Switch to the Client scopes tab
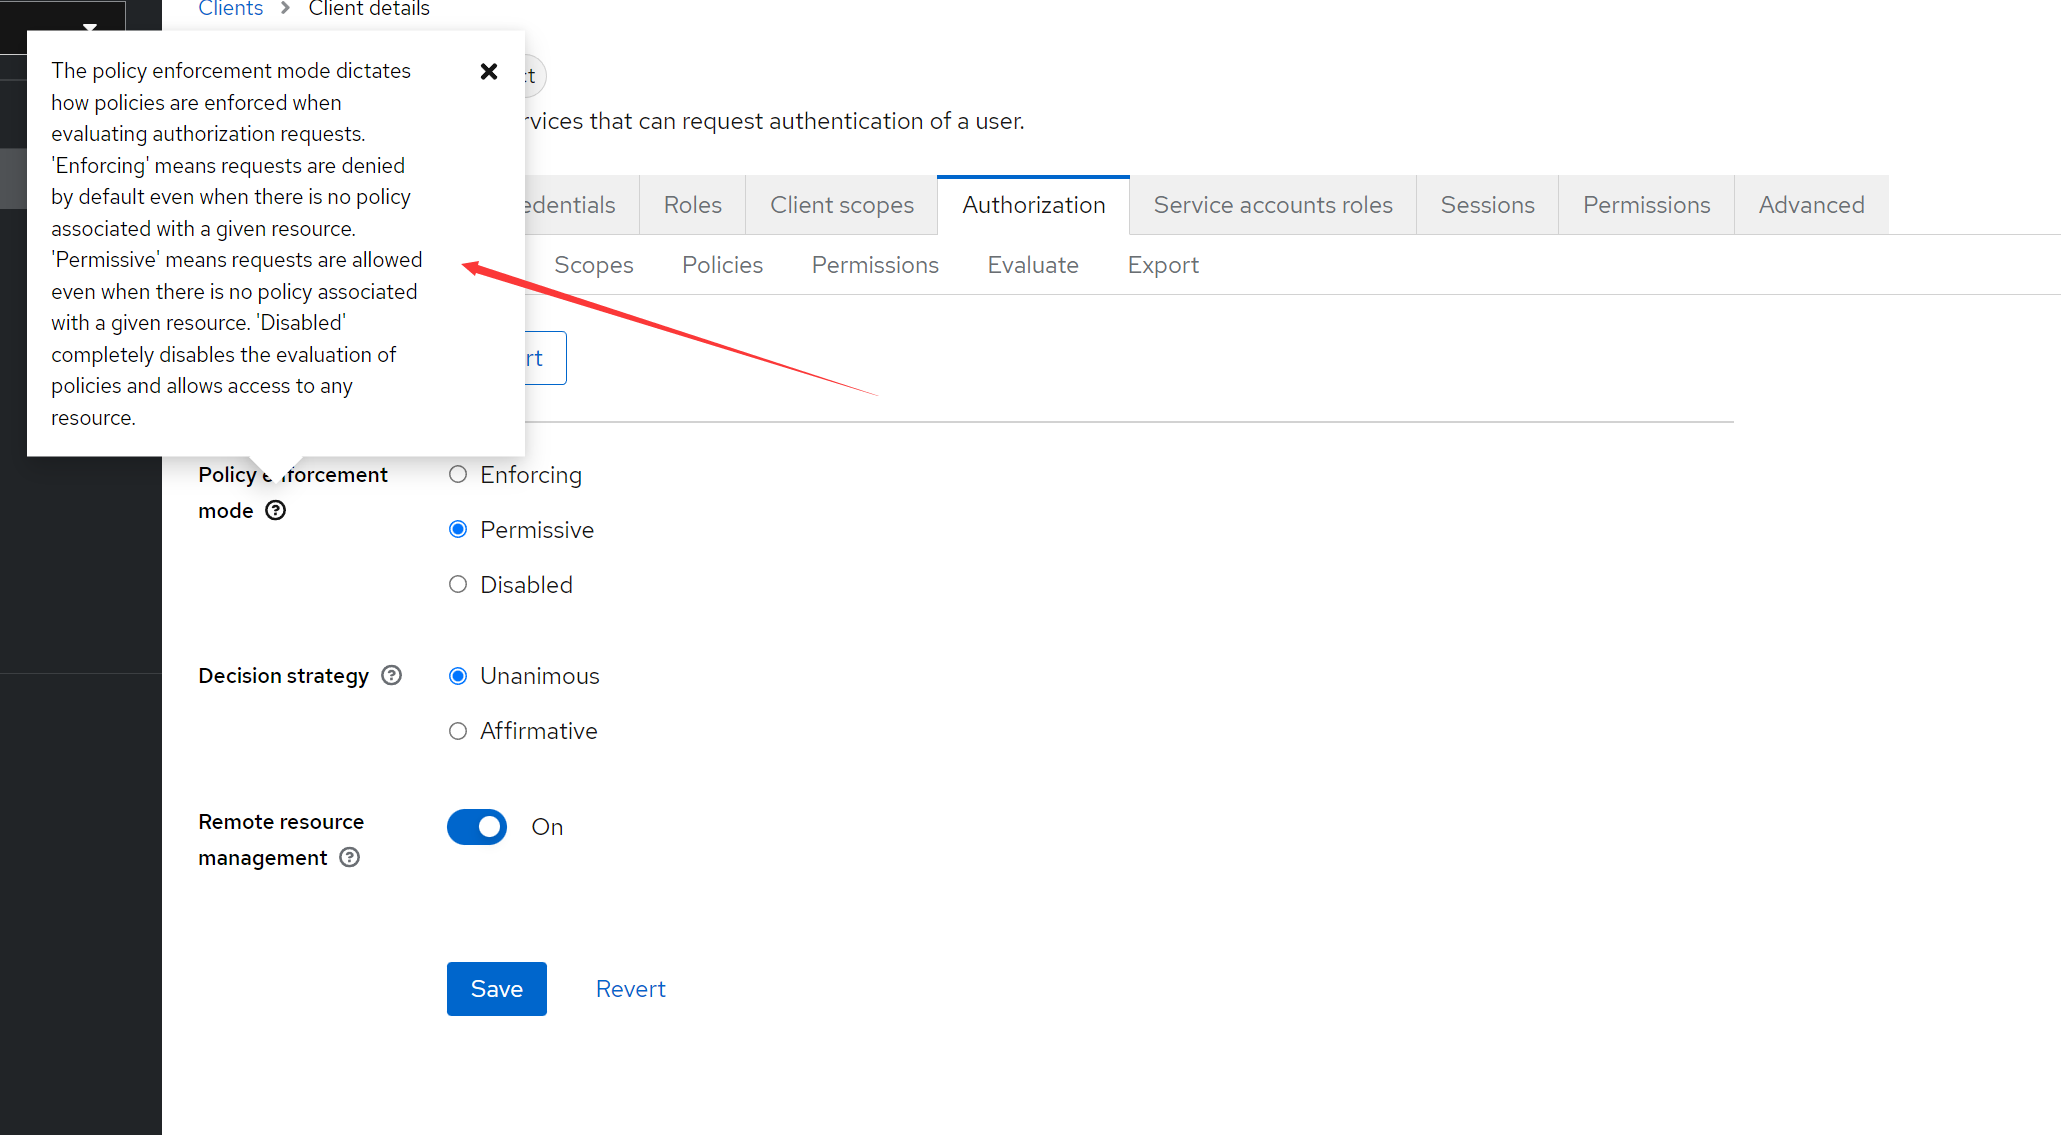Image resolution: width=2061 pixels, height=1135 pixels. click(842, 205)
